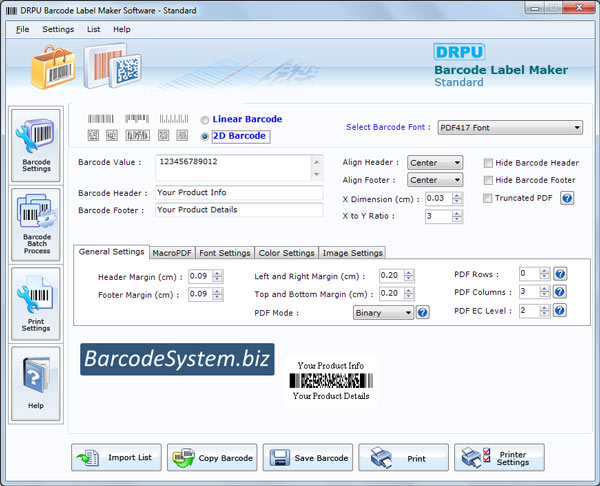Screen dimensions: 600x486
Task: Open the Settings menu
Action: click(x=58, y=29)
